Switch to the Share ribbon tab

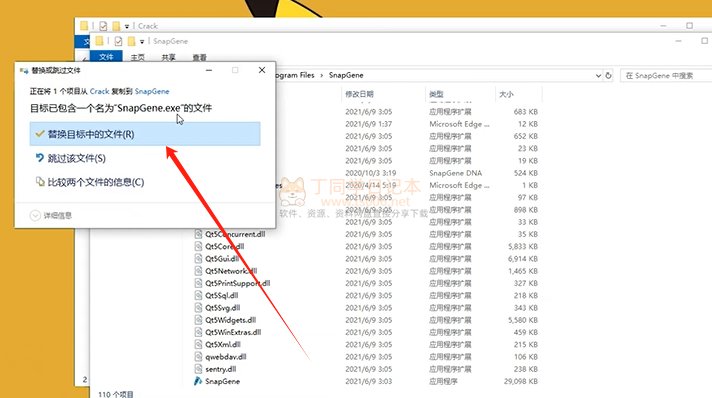[168, 57]
